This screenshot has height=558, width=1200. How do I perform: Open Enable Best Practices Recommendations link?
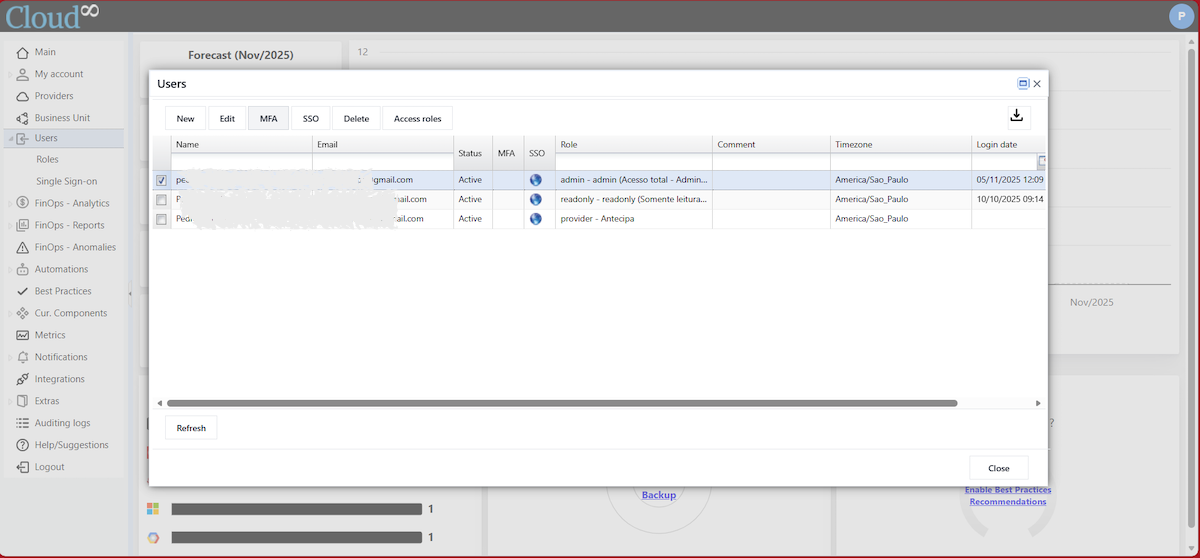[x=1008, y=495]
